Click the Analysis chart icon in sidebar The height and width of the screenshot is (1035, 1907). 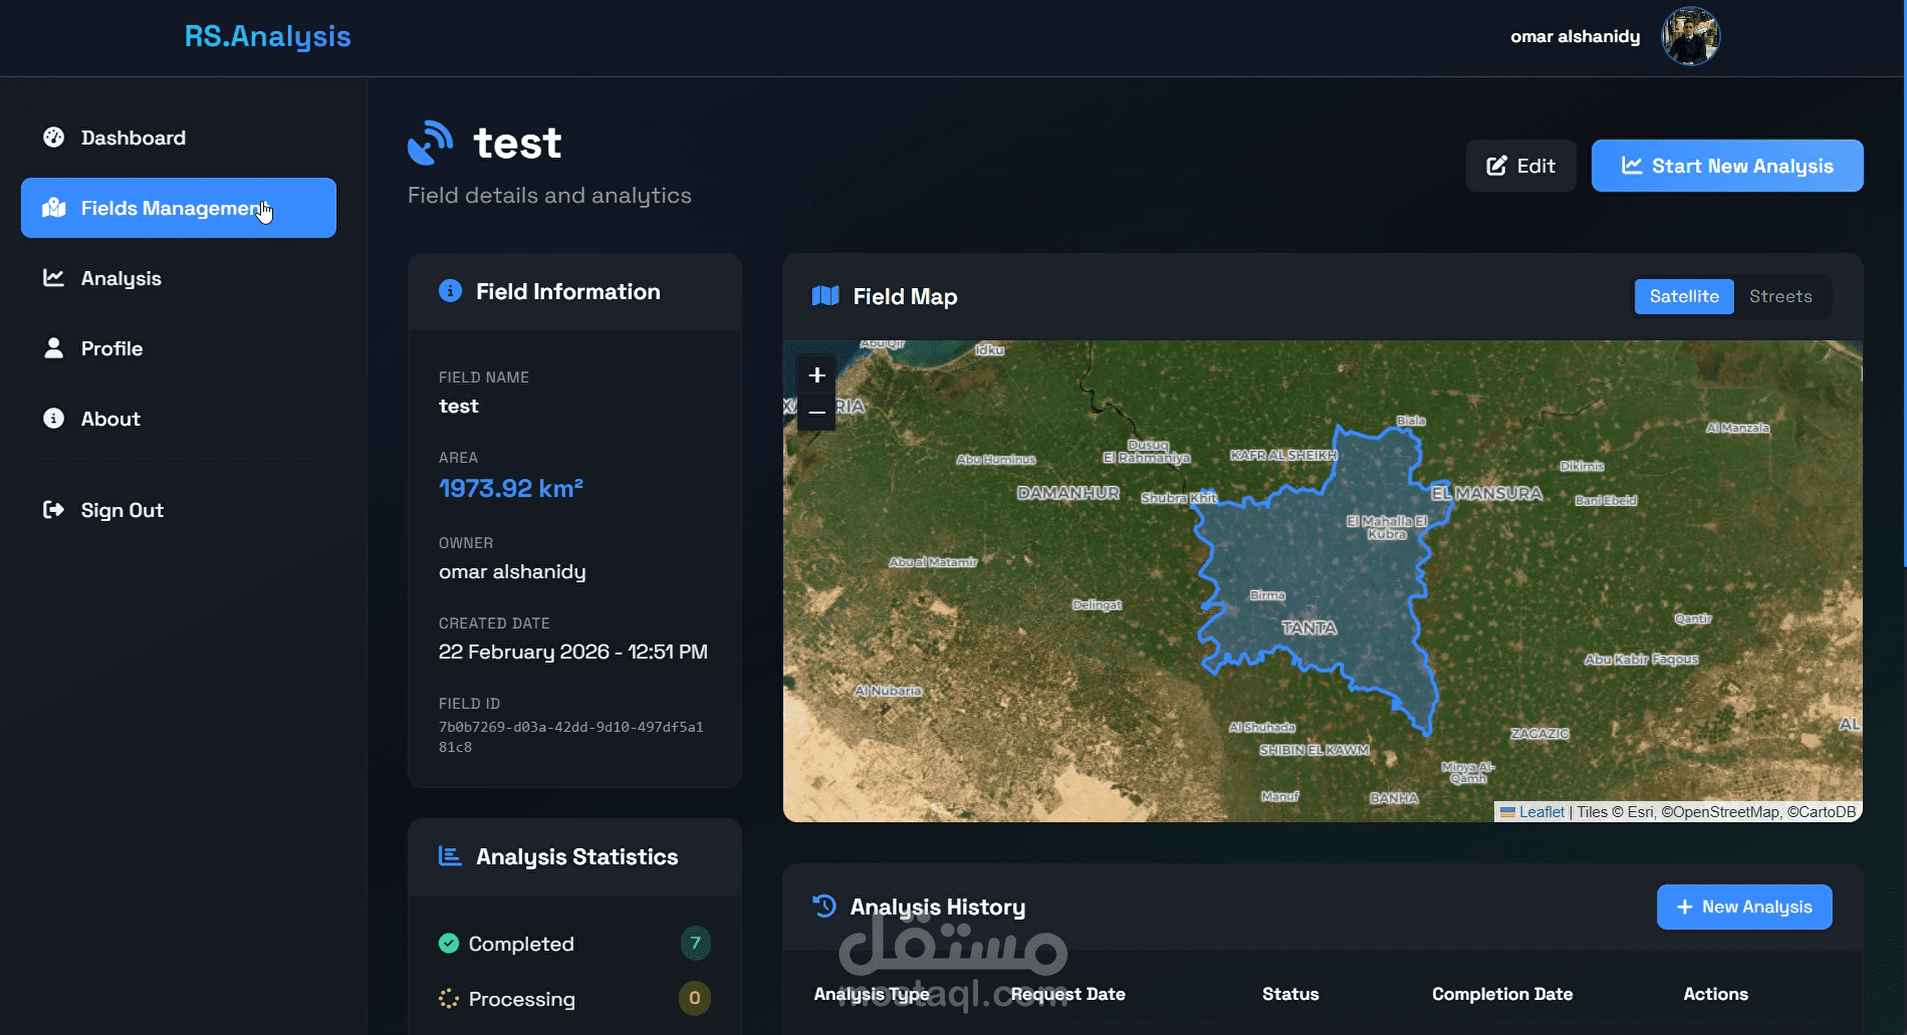[54, 277]
